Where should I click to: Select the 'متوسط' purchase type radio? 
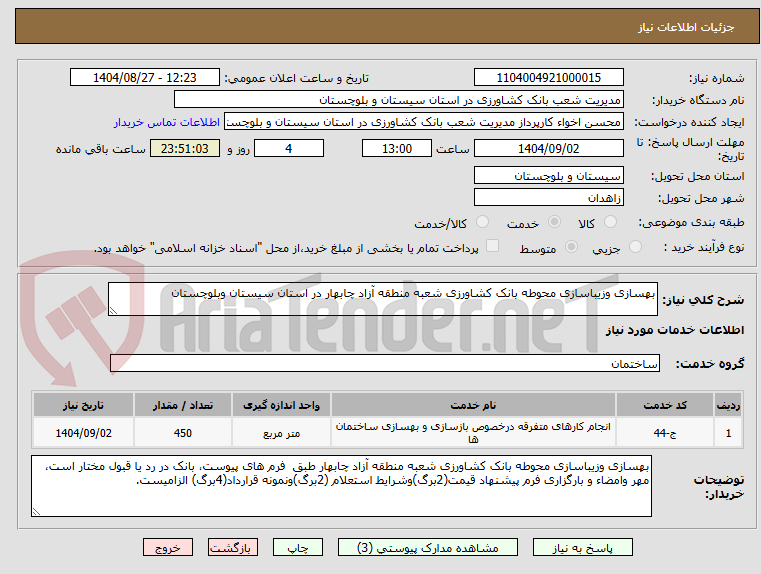[x=572, y=247]
